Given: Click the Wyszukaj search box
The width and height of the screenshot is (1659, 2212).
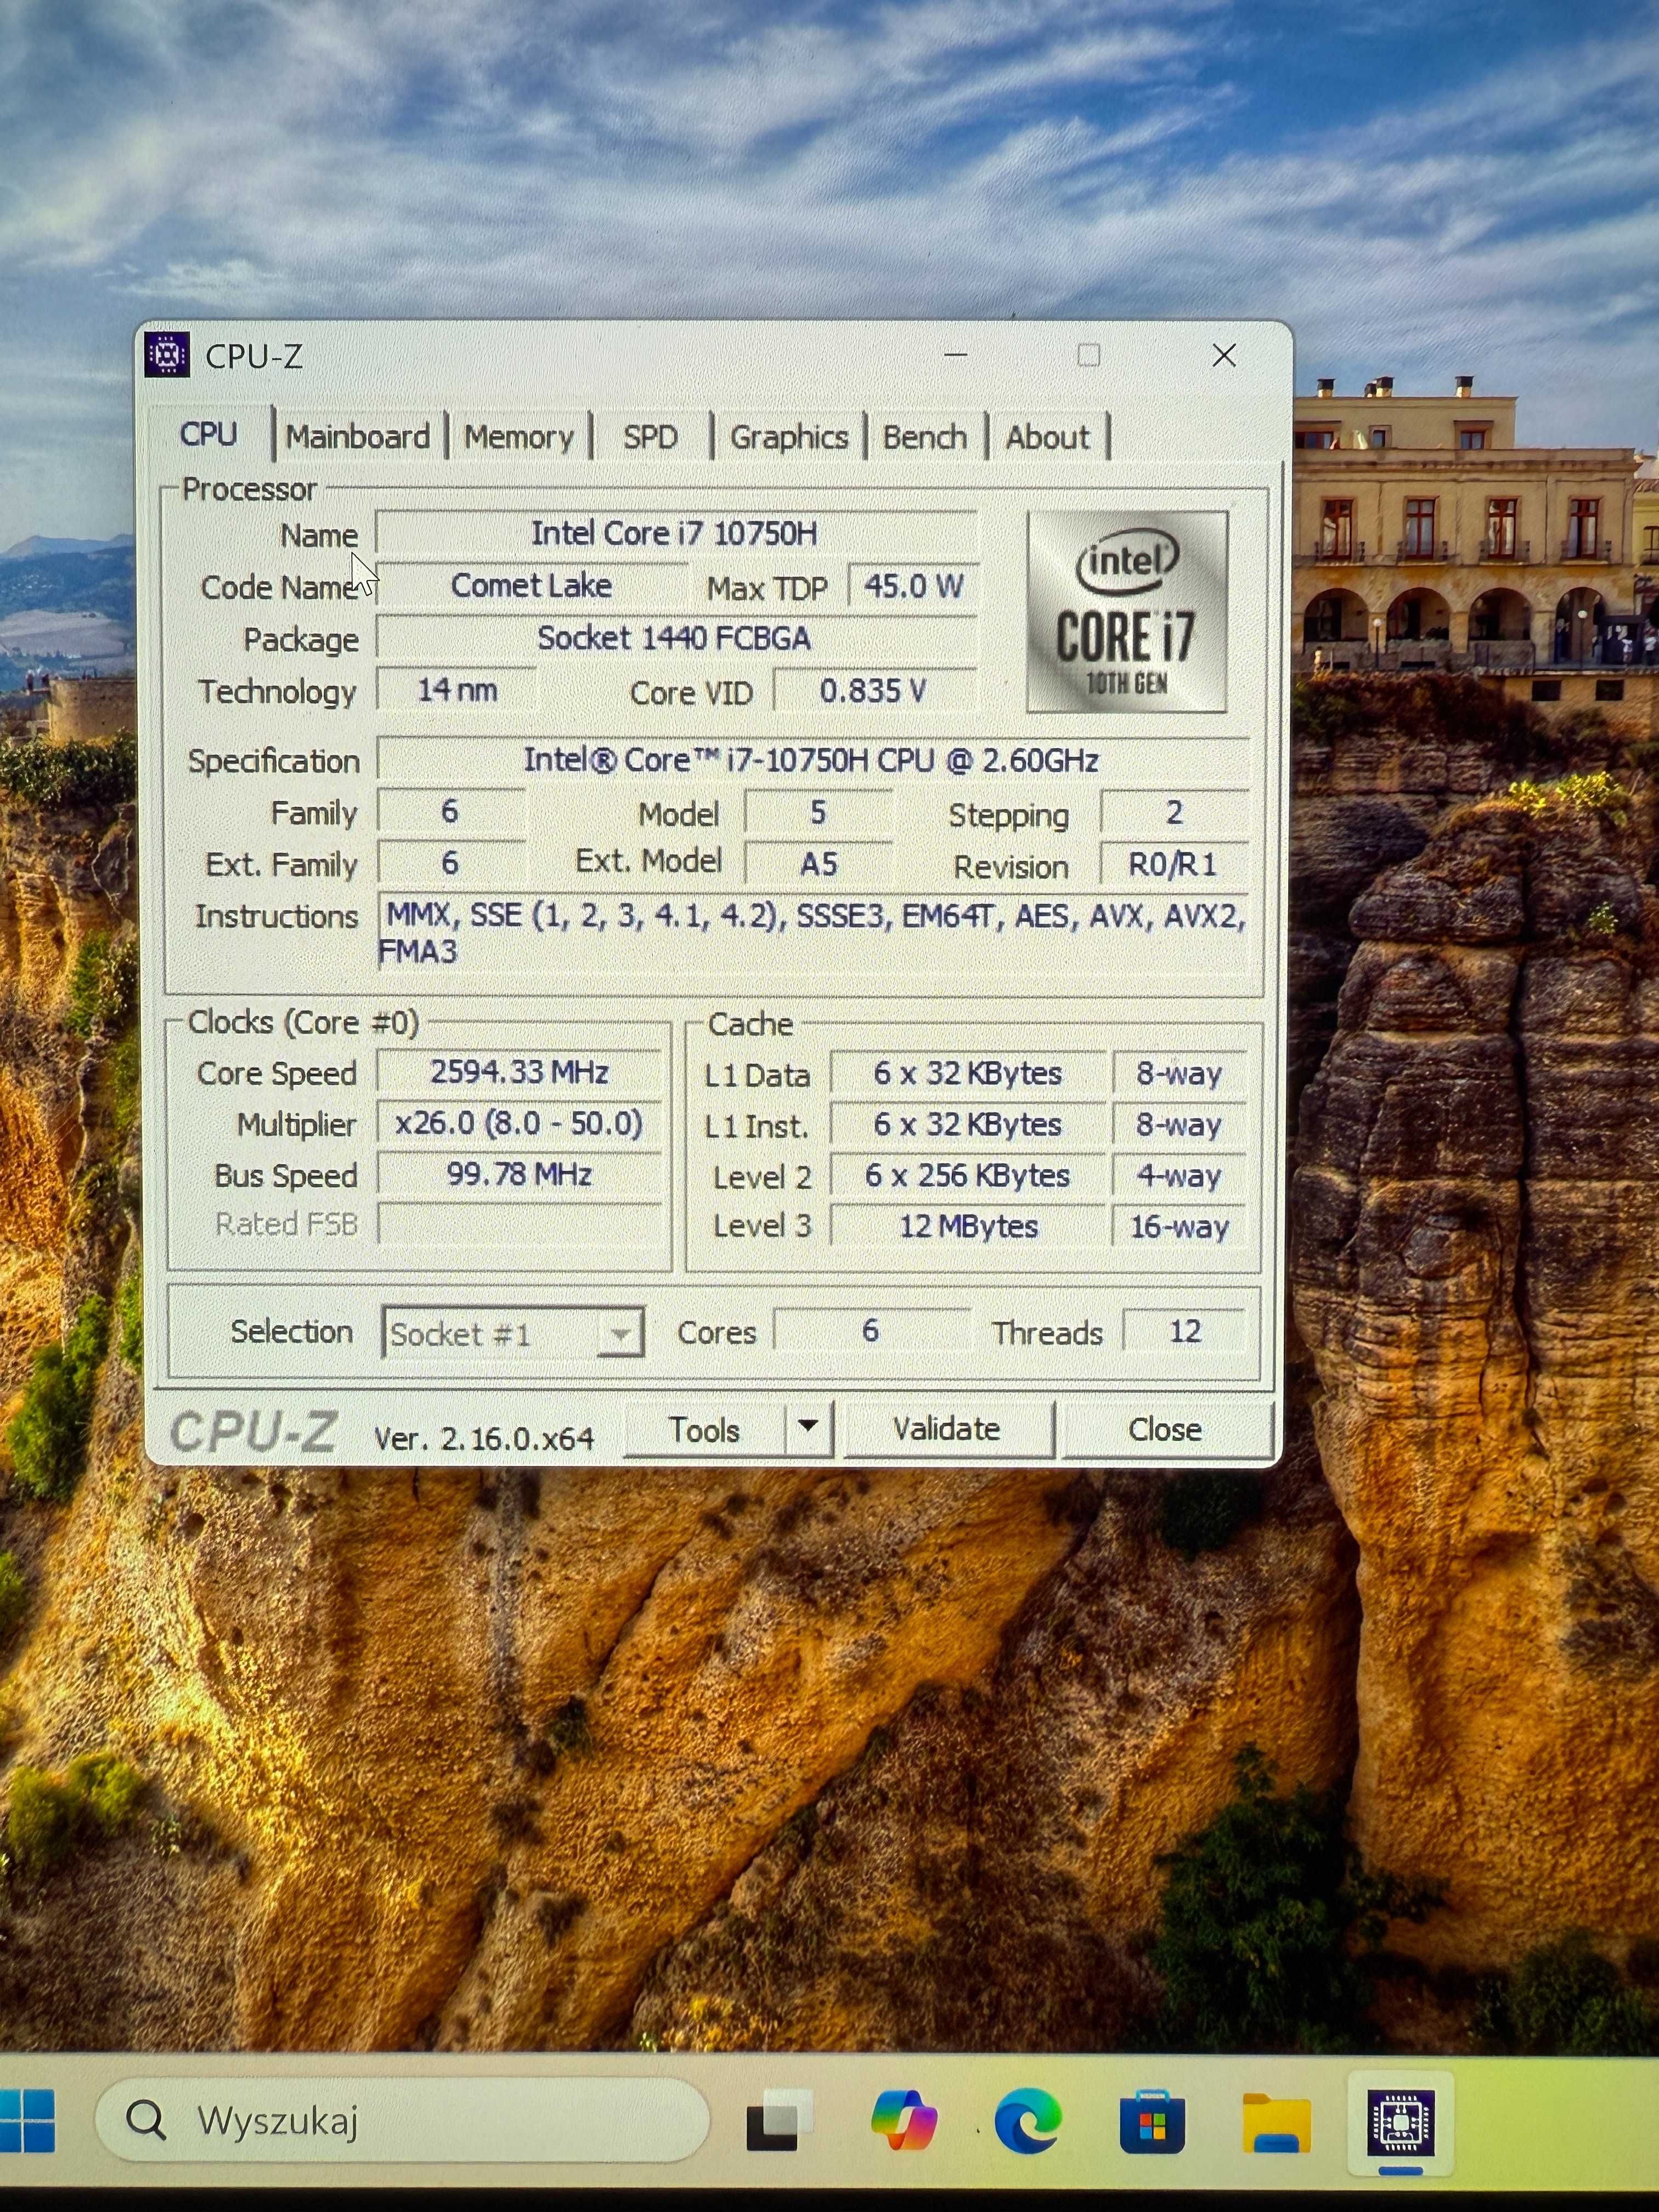Looking at the screenshot, I should point(403,2120).
